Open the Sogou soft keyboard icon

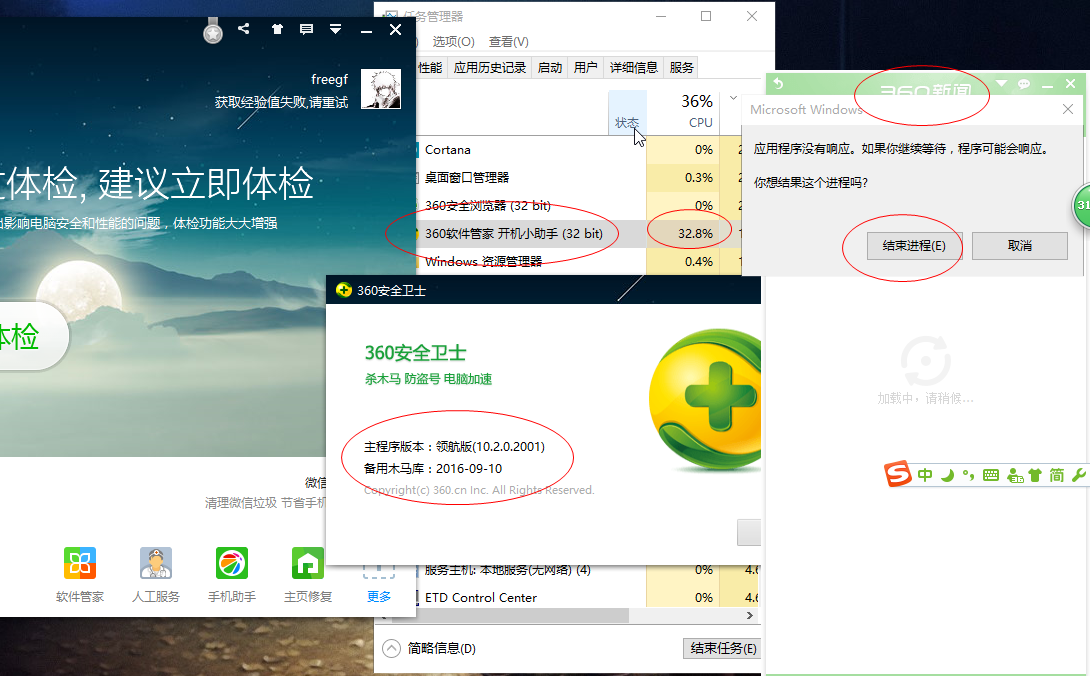(x=990, y=475)
